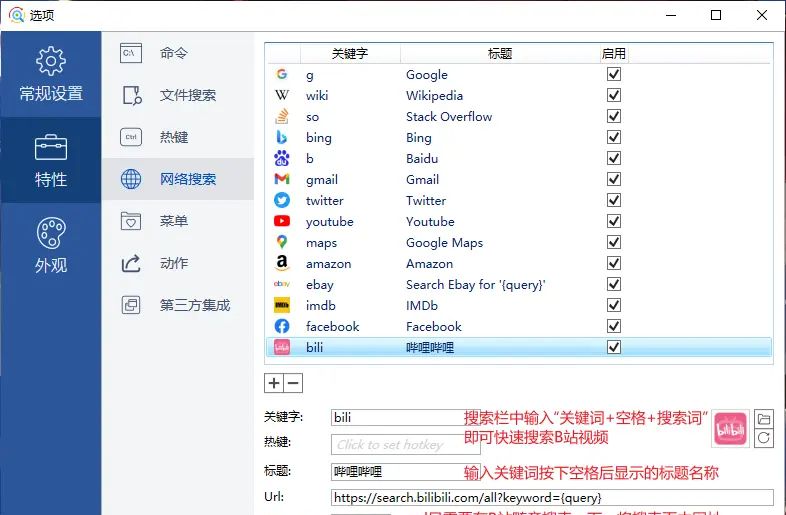The width and height of the screenshot is (786, 515).
Task: Reset the entry icon with refresh button
Action: pyautogui.click(x=763, y=438)
